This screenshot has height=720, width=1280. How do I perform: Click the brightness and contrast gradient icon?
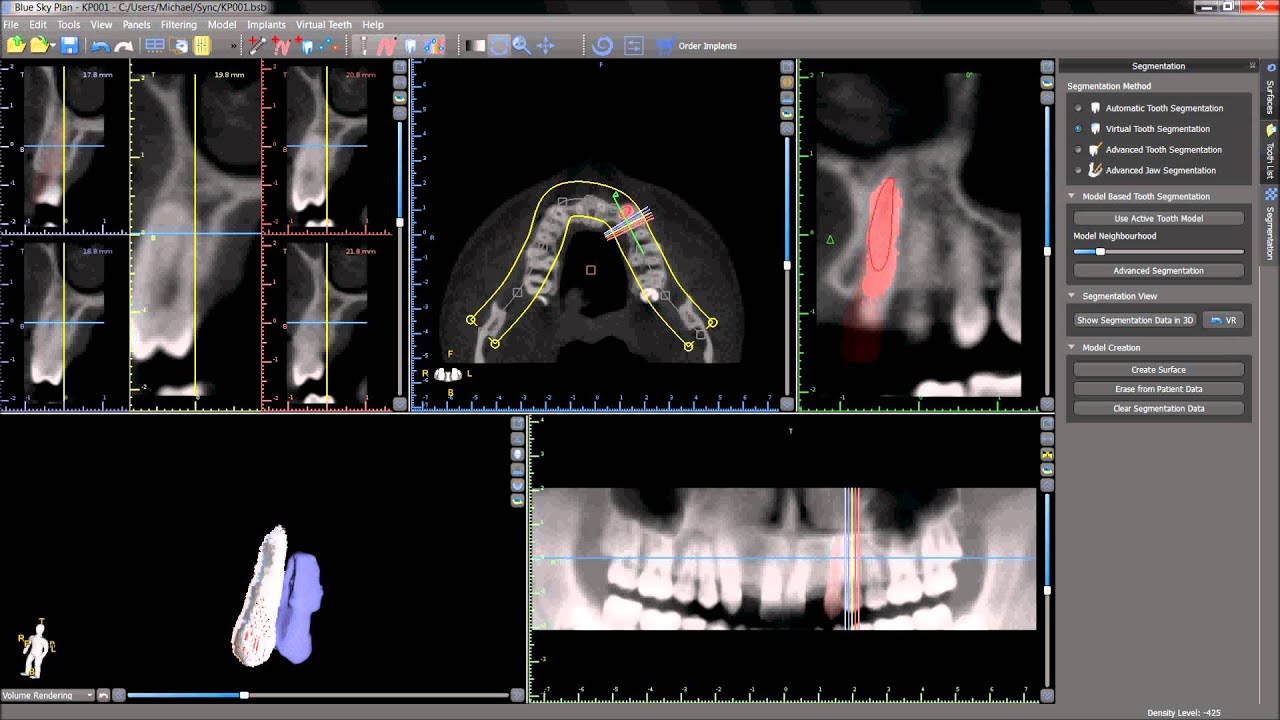(475, 46)
